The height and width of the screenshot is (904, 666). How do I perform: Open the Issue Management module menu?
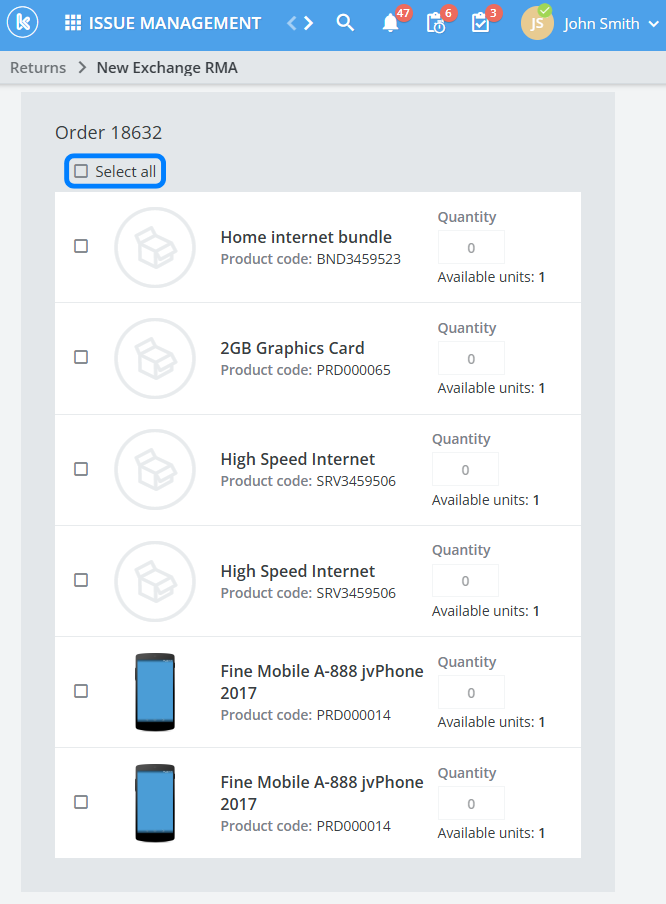point(175,23)
